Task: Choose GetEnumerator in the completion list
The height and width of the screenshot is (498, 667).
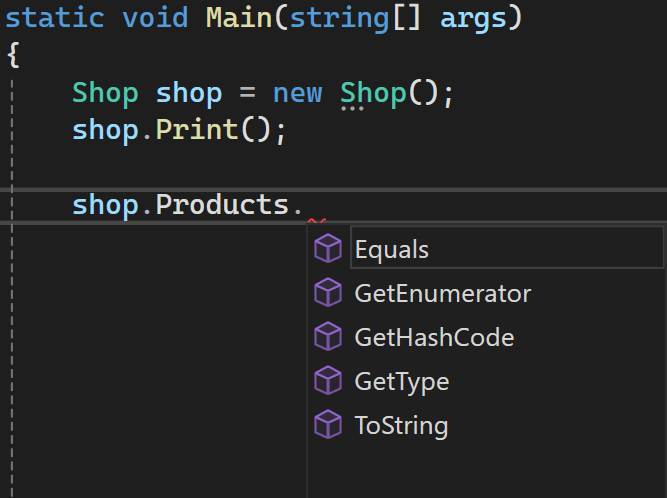Action: click(442, 293)
